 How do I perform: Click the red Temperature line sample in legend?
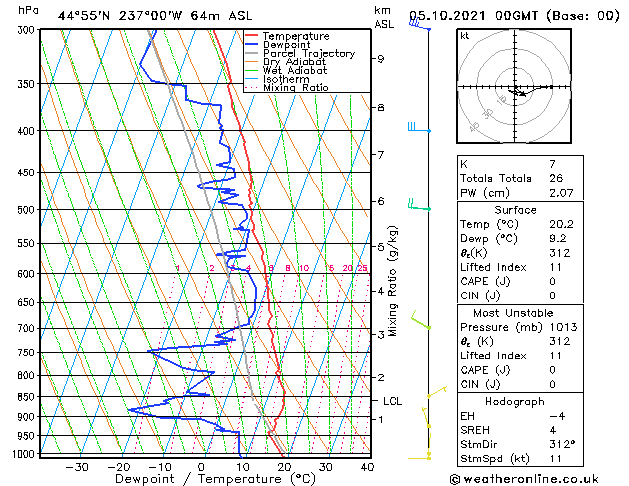point(252,36)
